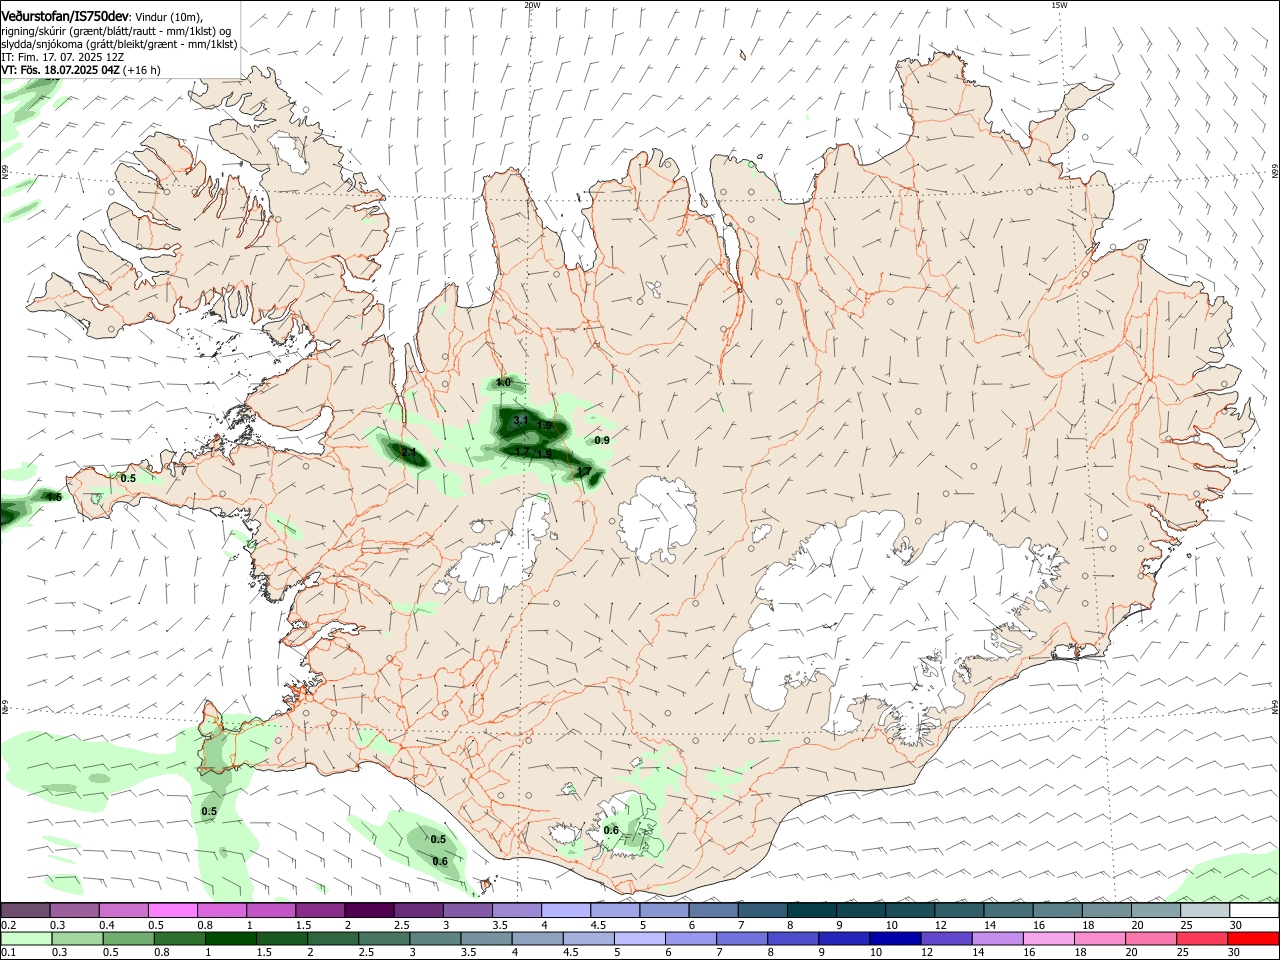Click the darkest green lower-row swatch starting at 1
Screen dimensions: 1280x960
(231, 938)
